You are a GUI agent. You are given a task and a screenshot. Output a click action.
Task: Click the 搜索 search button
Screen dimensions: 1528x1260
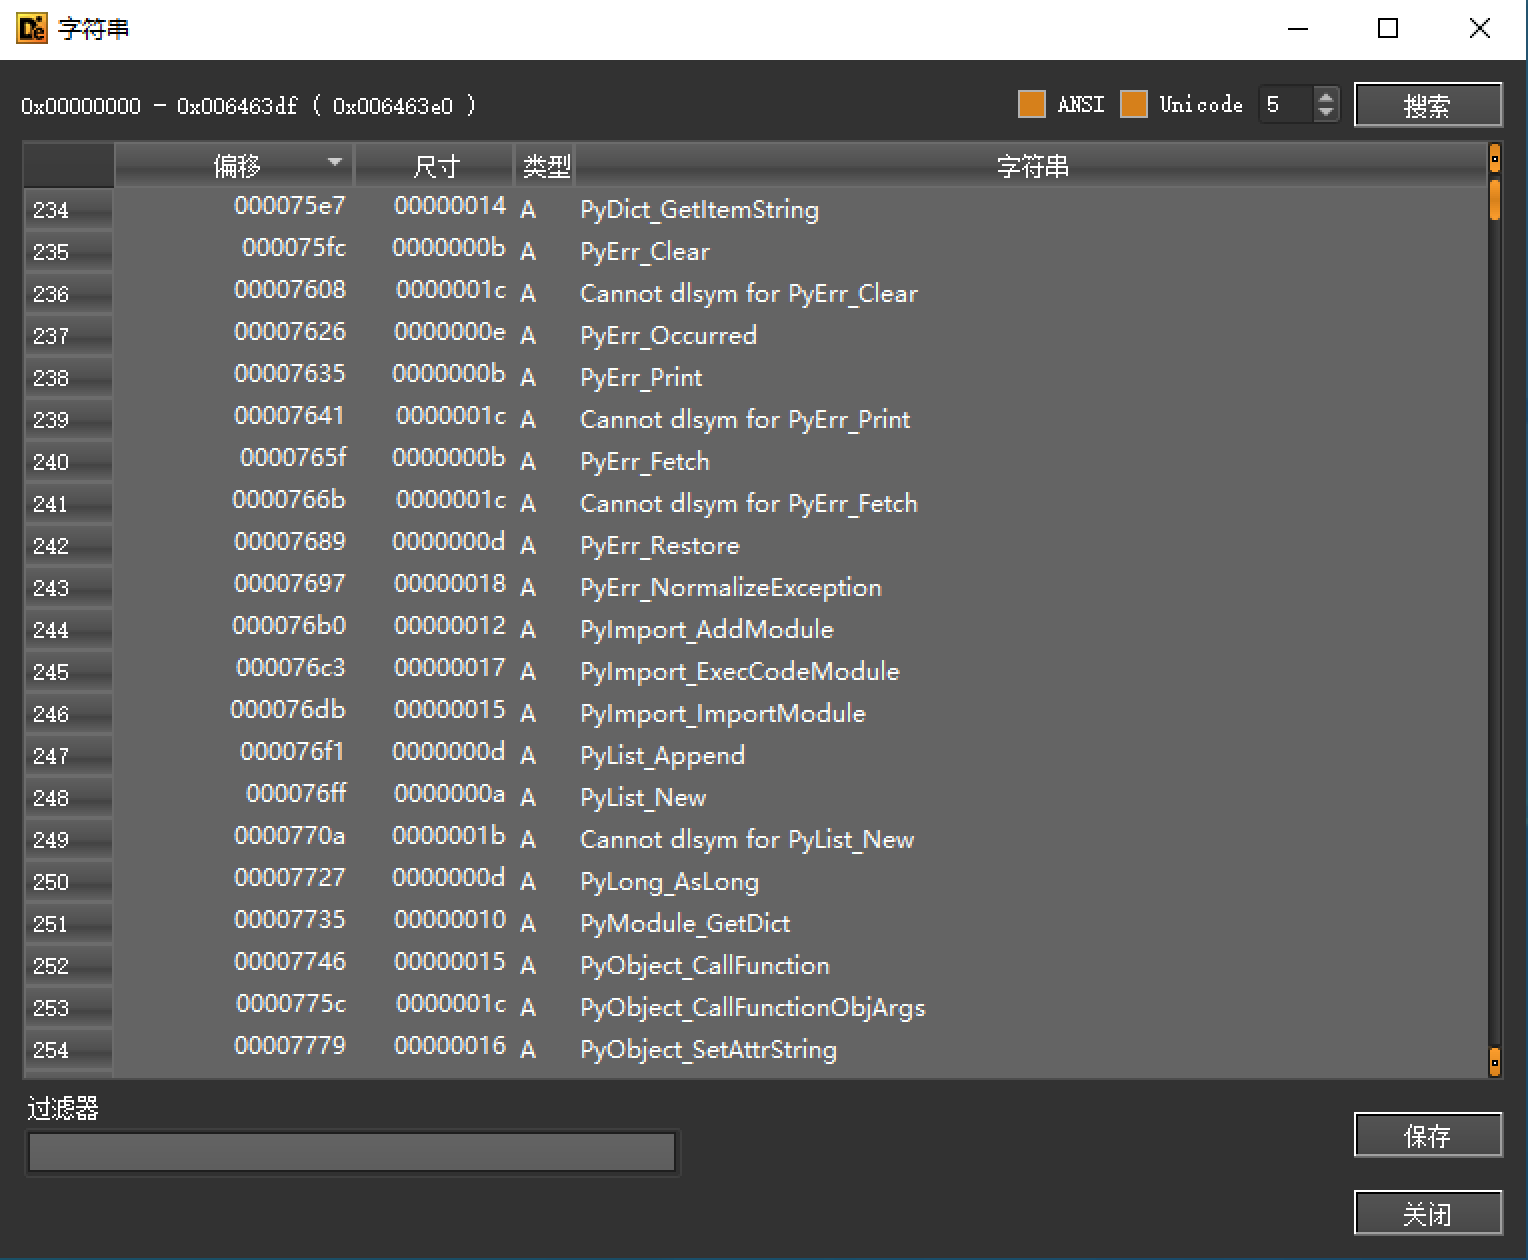point(1428,105)
